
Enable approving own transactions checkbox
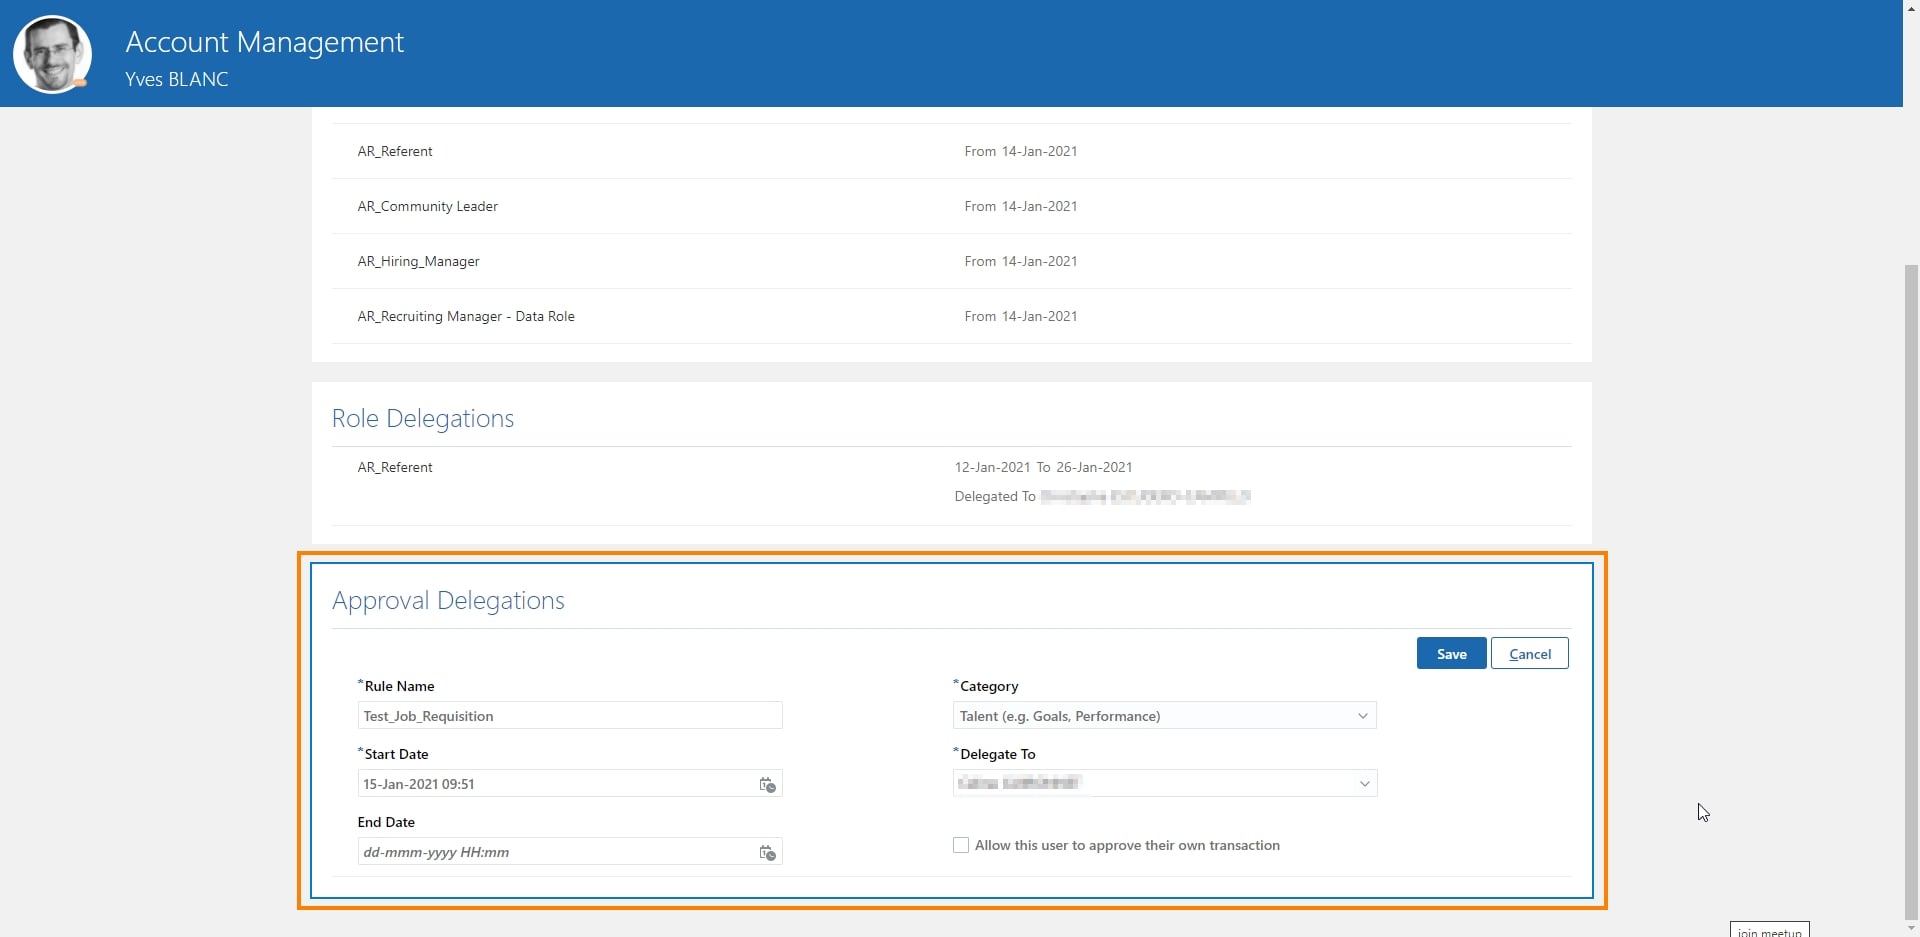tap(961, 845)
